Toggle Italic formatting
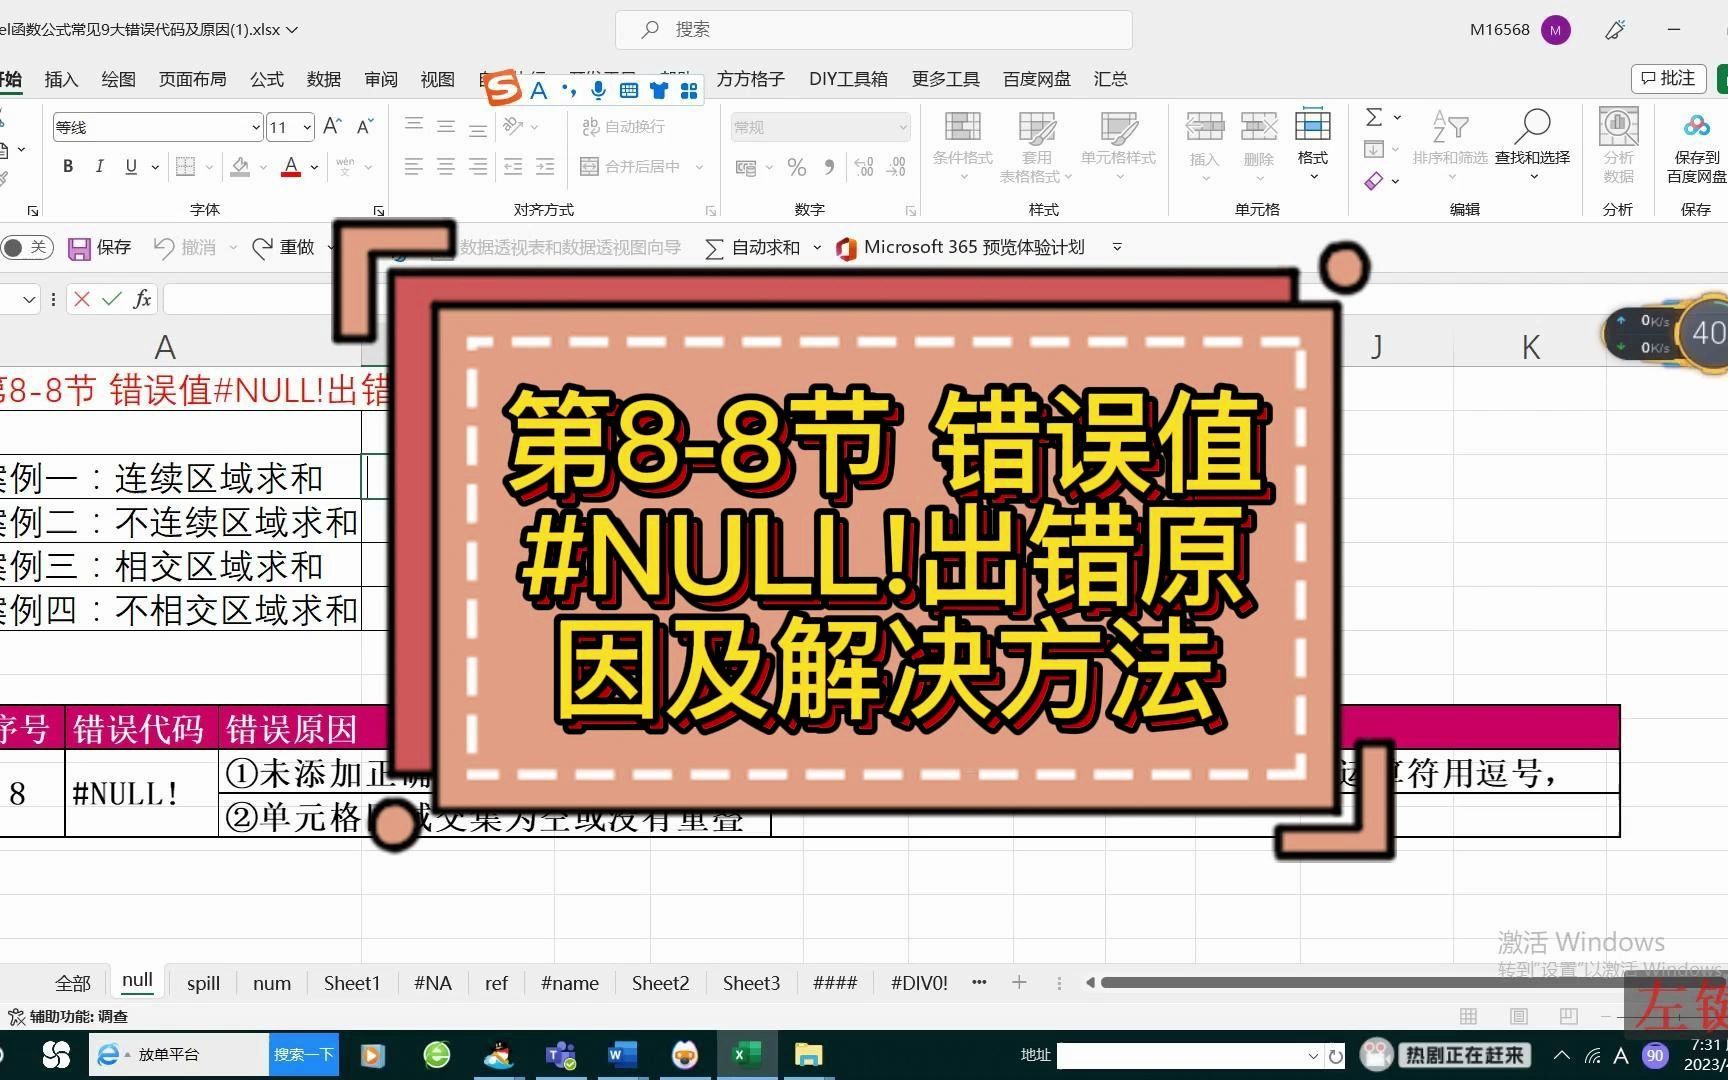The width and height of the screenshot is (1728, 1080). [99, 166]
